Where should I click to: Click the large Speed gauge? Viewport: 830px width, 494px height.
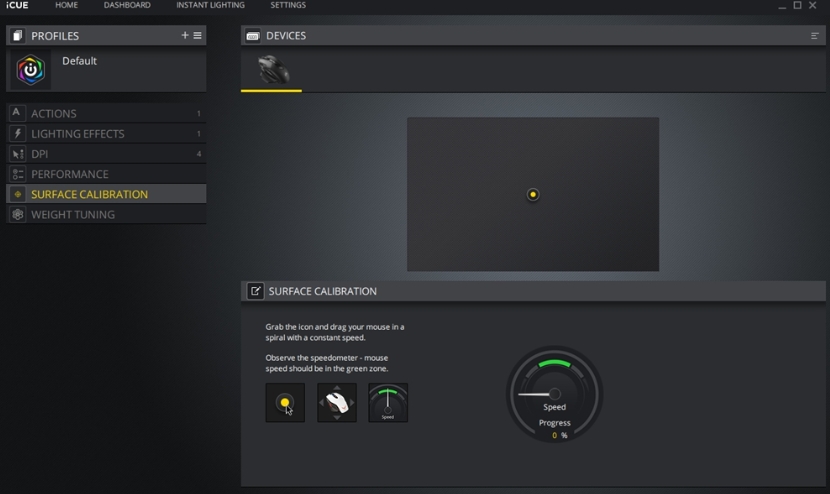[x=554, y=394]
